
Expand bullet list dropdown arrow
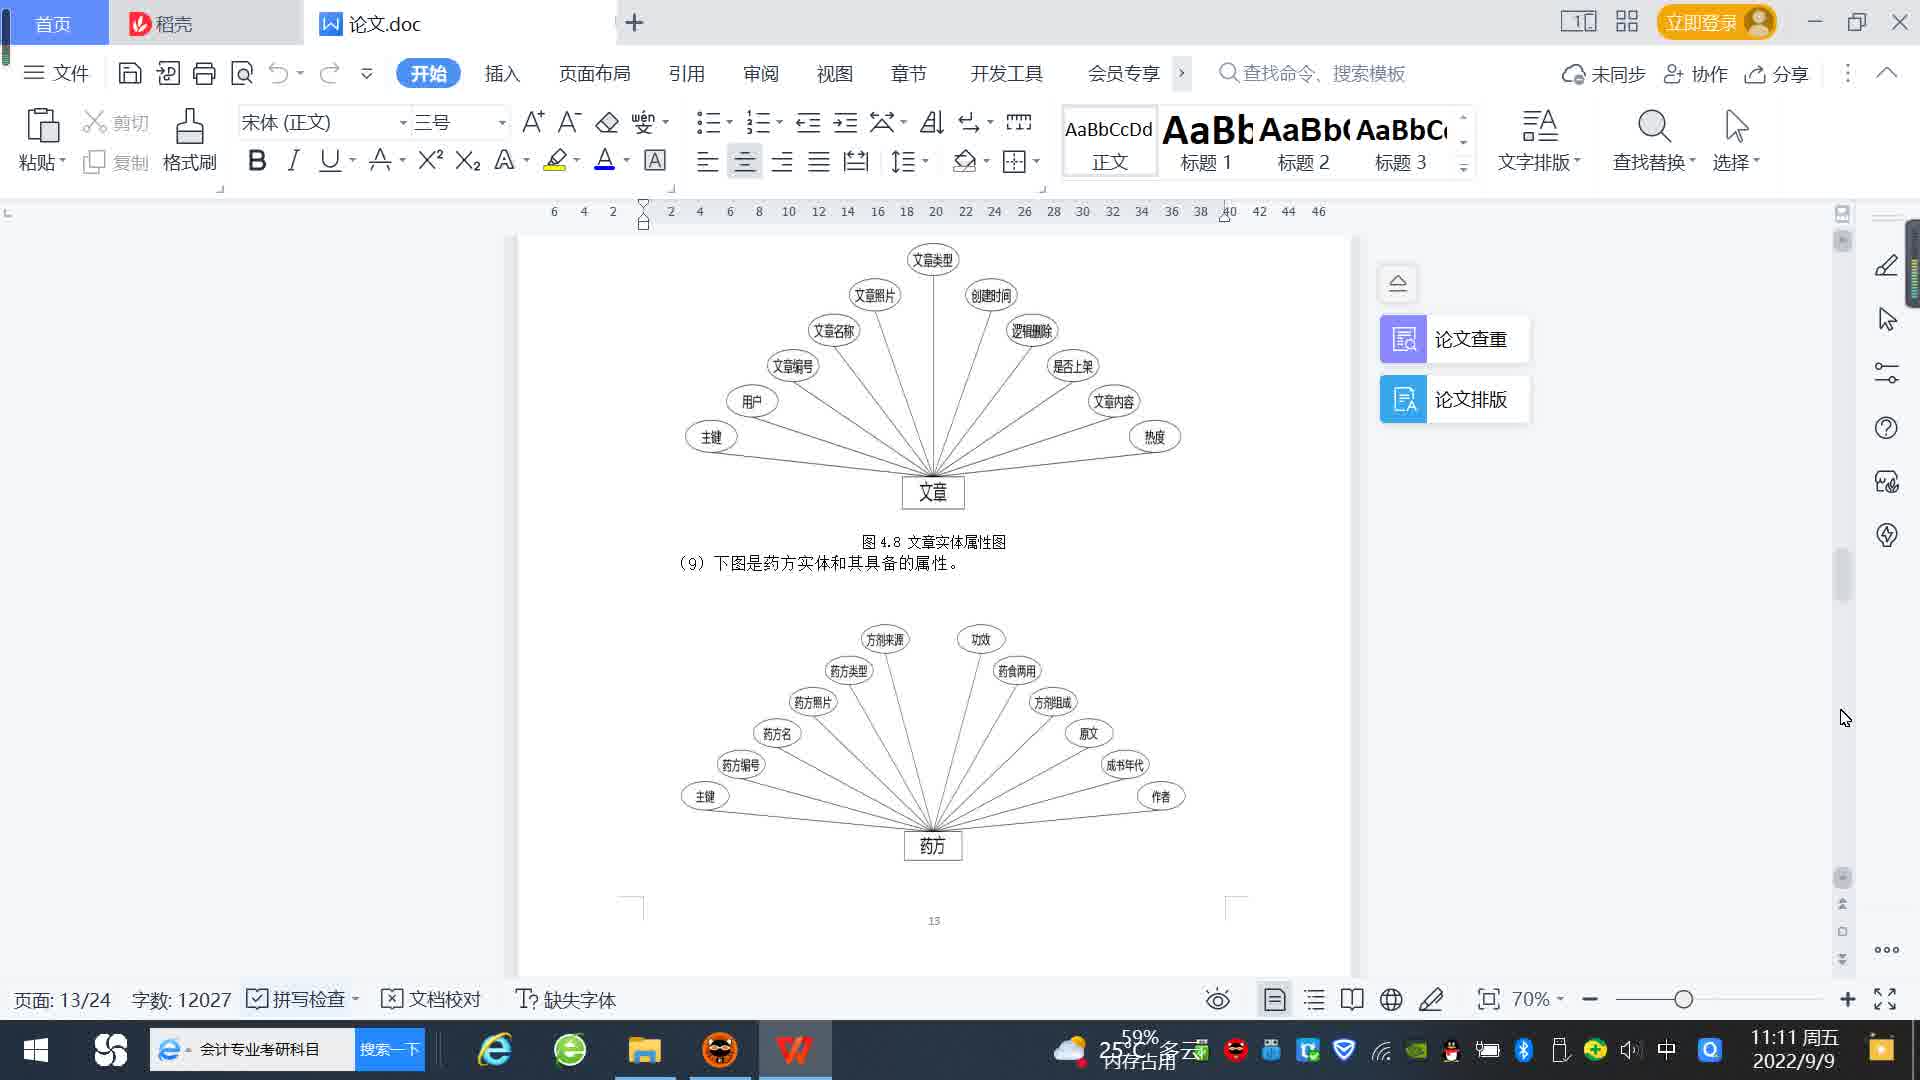coord(729,123)
